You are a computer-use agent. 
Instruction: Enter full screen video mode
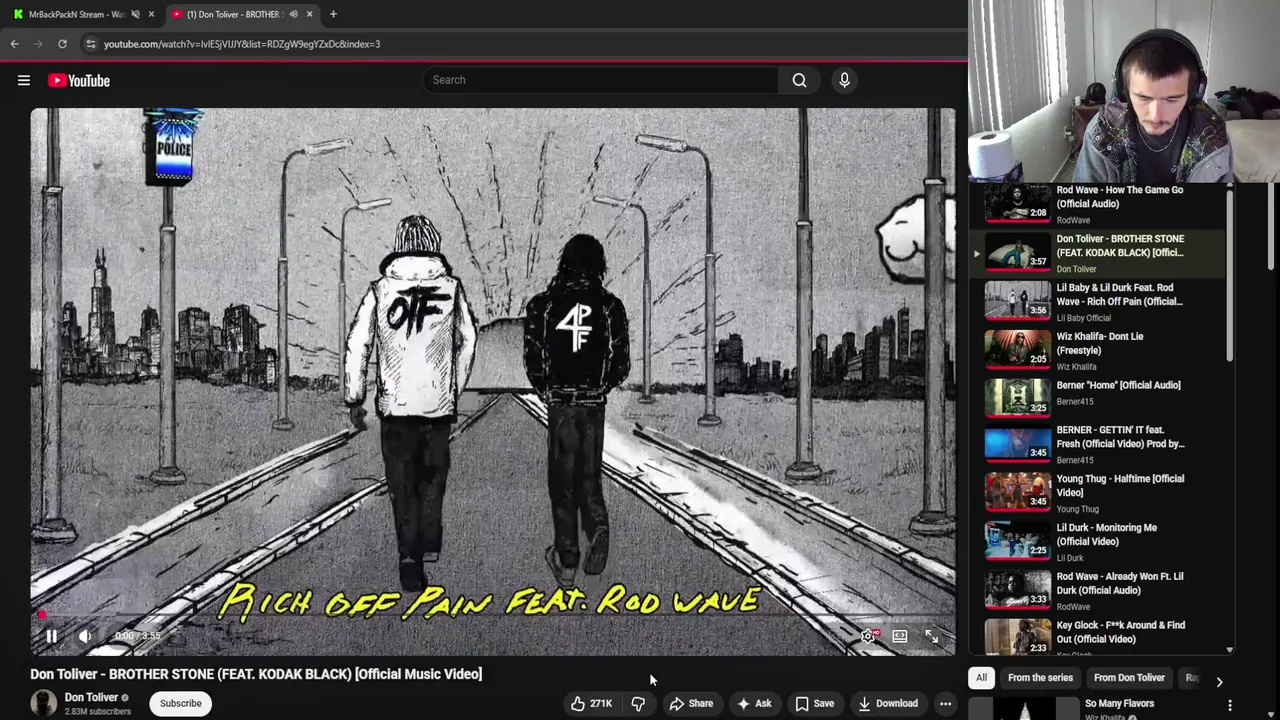931,636
